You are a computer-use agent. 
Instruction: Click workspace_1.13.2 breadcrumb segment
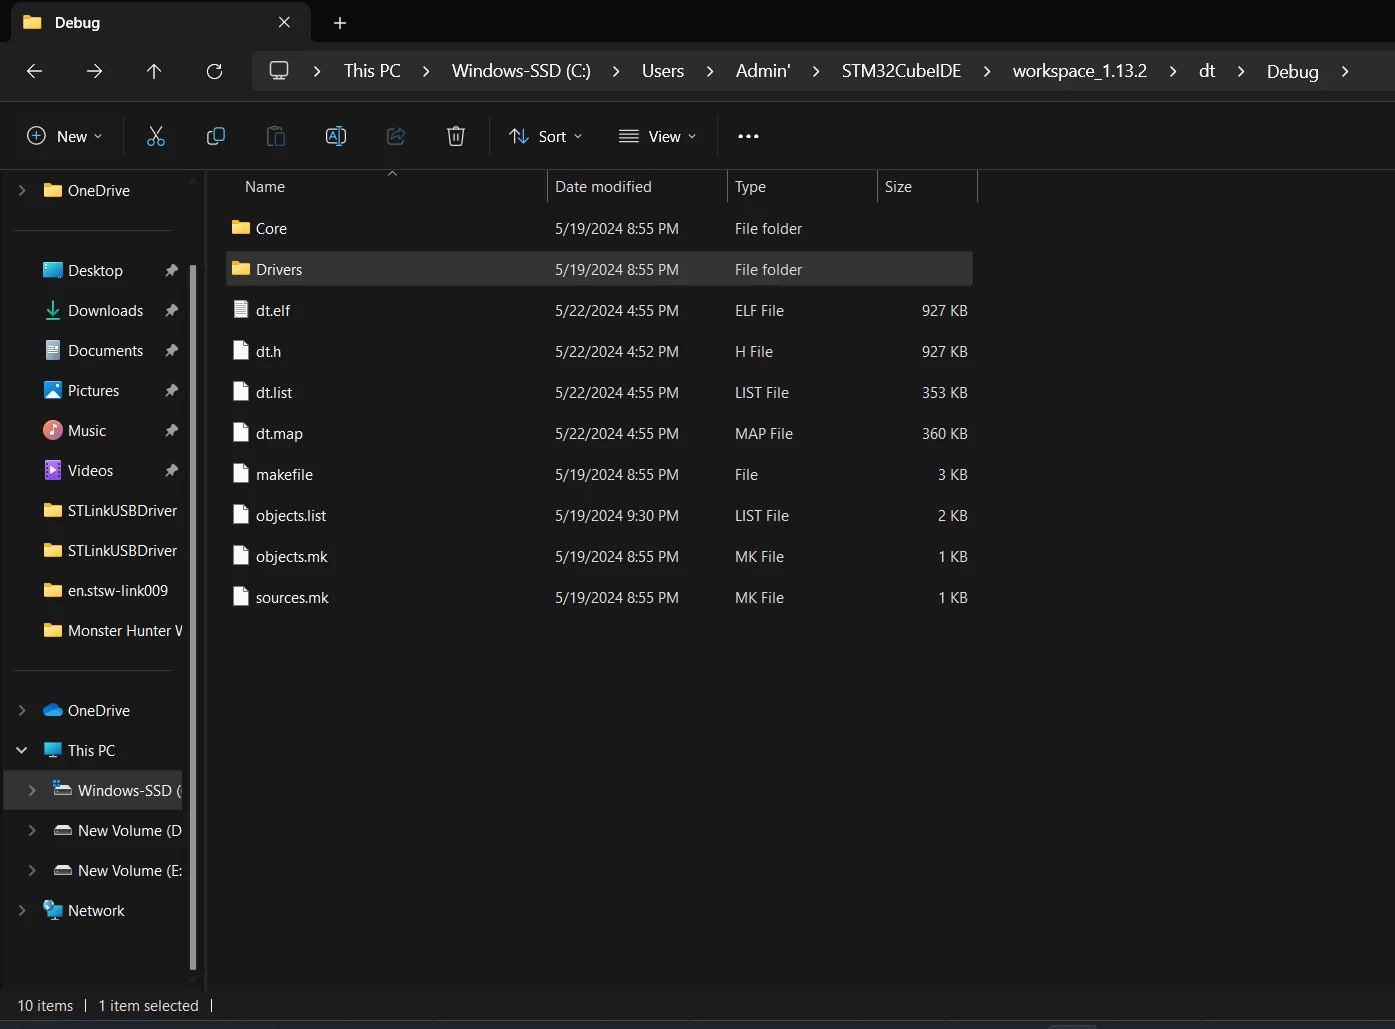(1079, 71)
